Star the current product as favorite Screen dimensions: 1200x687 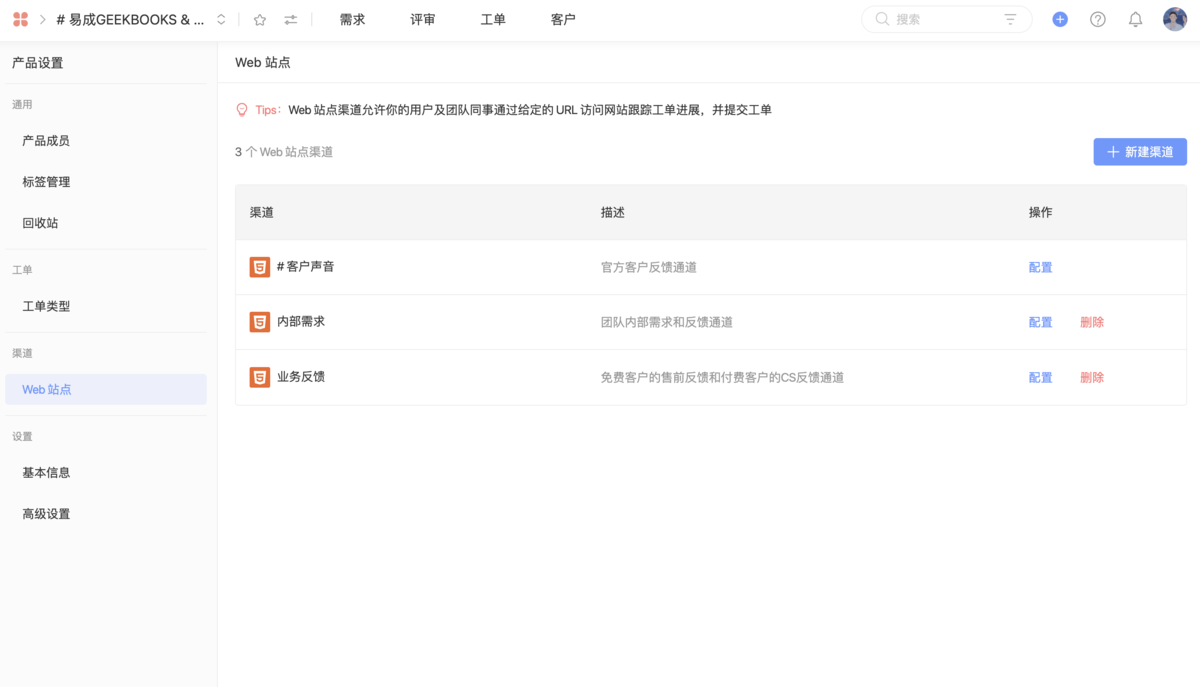(259, 18)
